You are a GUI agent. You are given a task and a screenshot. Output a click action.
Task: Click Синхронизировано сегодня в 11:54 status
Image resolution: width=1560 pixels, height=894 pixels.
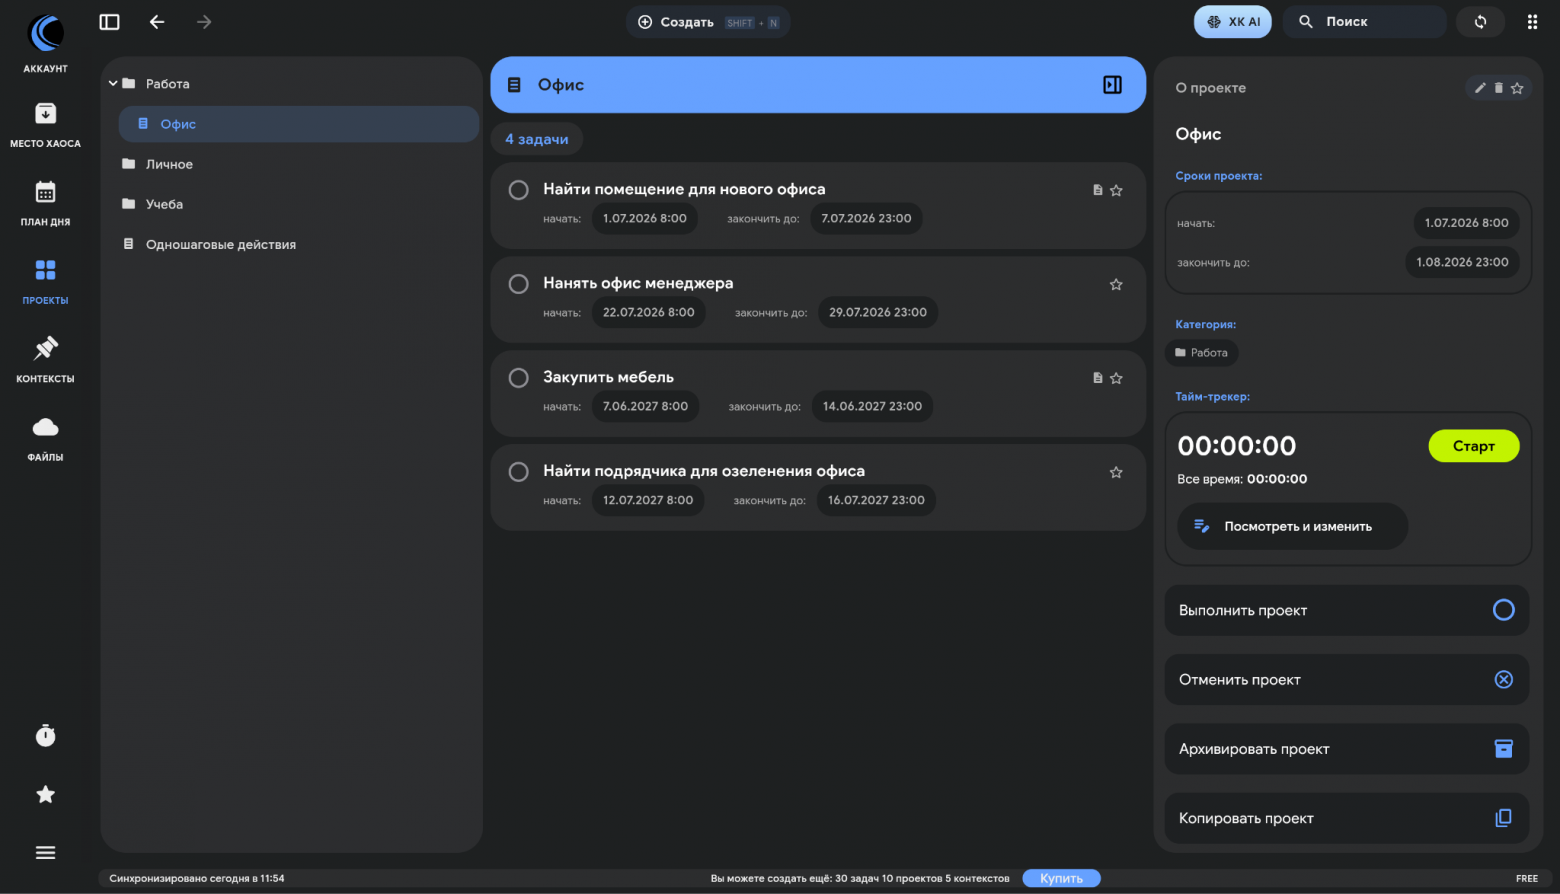point(197,878)
